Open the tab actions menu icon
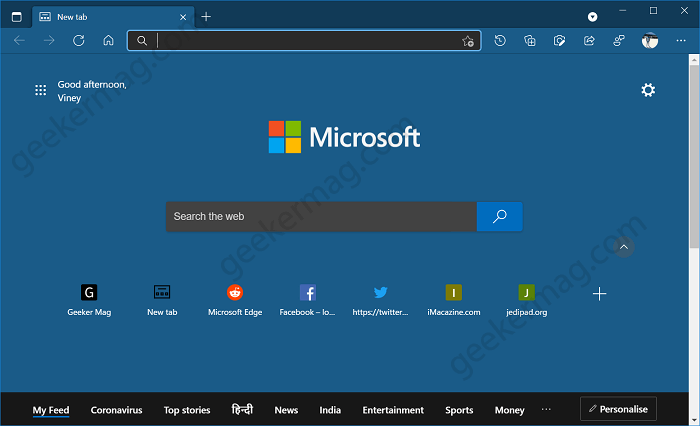 [x=17, y=17]
